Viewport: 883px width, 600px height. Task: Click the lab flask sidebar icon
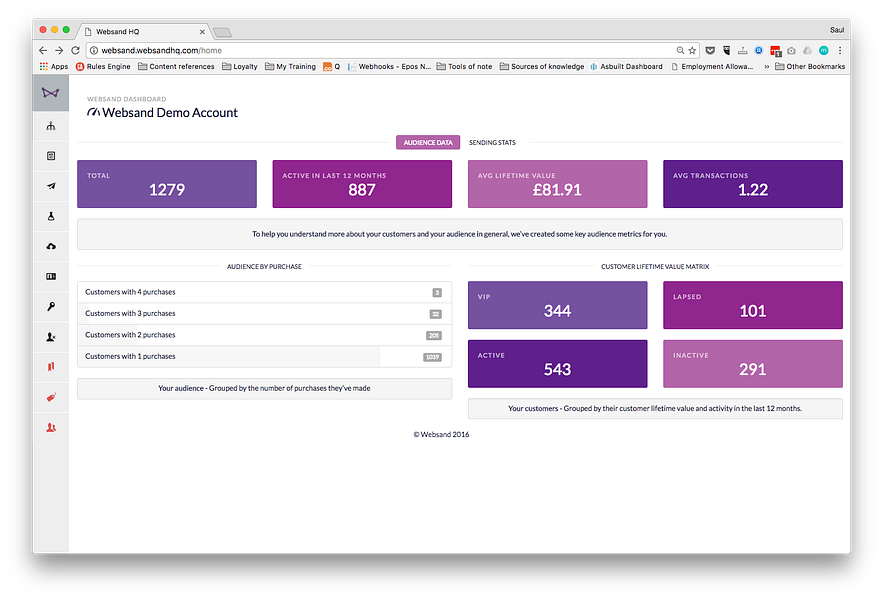51,216
